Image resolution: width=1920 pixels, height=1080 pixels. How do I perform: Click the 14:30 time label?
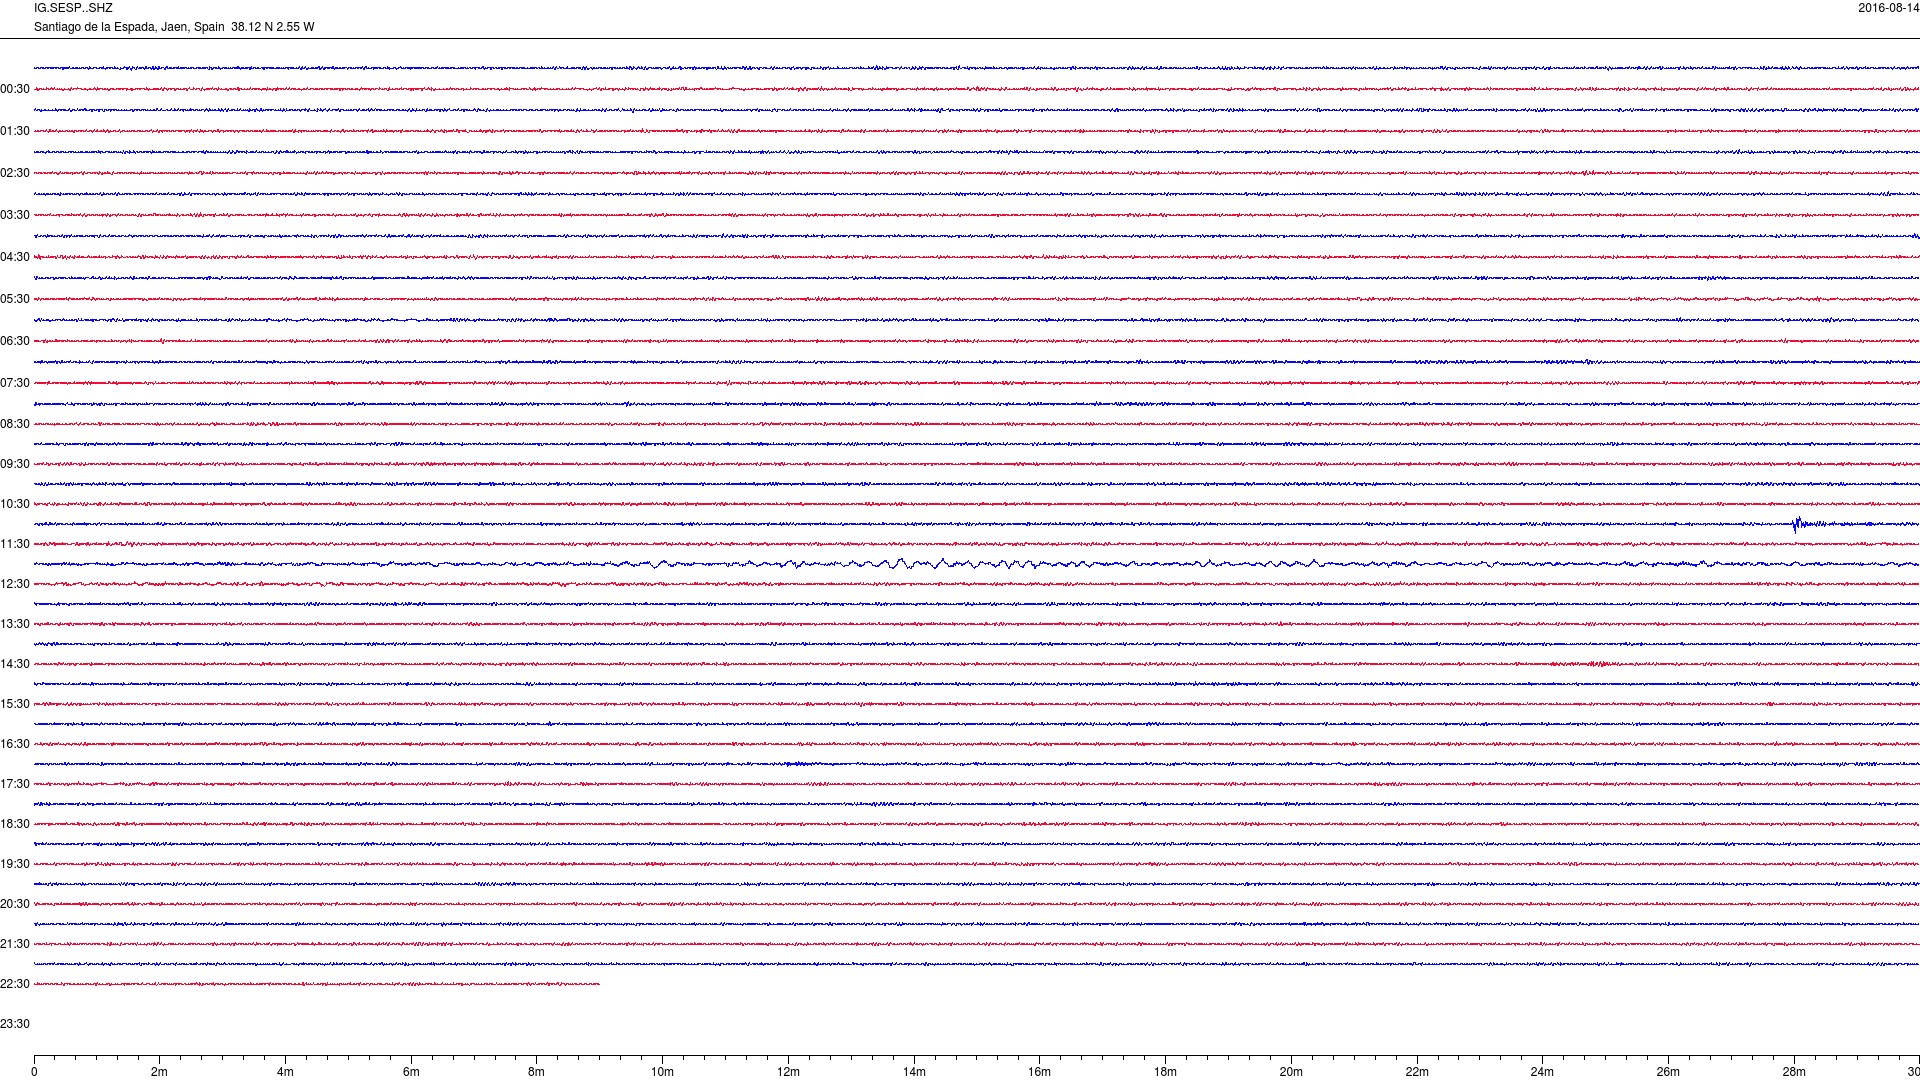(15, 664)
